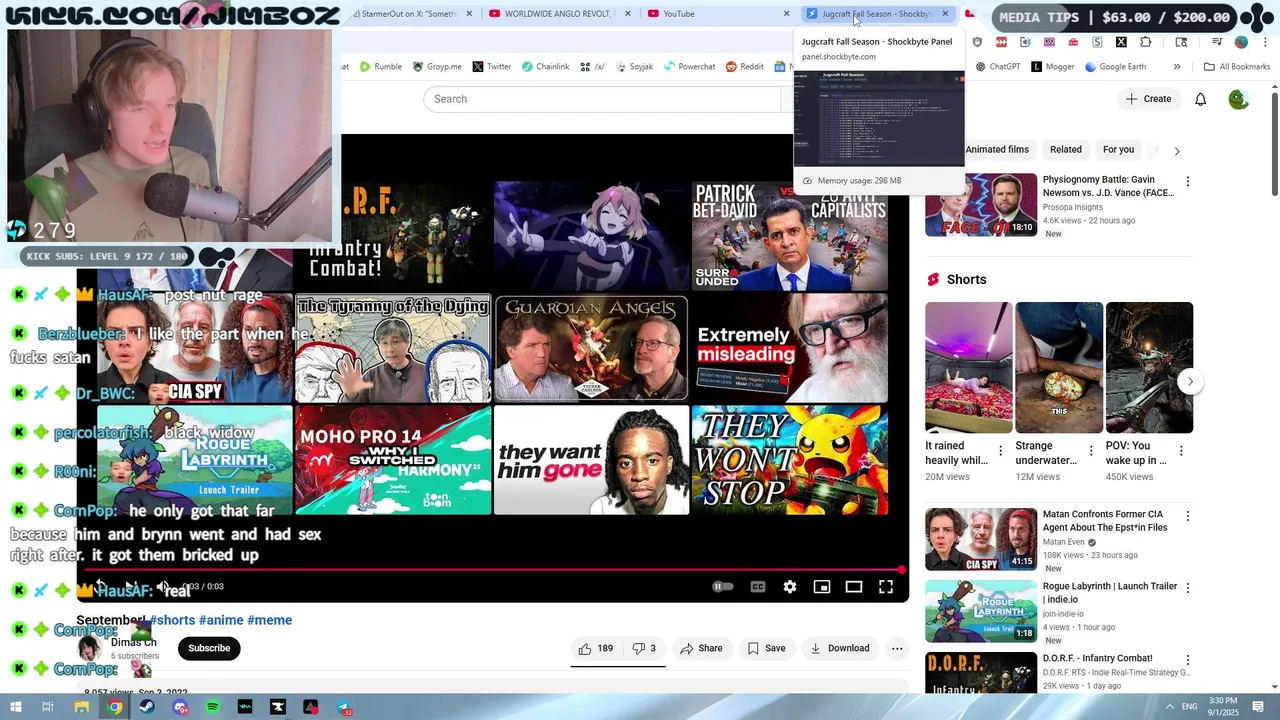This screenshot has width=1280, height=720.
Task: Open the Chrome extensions puzzle icon
Action: (1145, 42)
